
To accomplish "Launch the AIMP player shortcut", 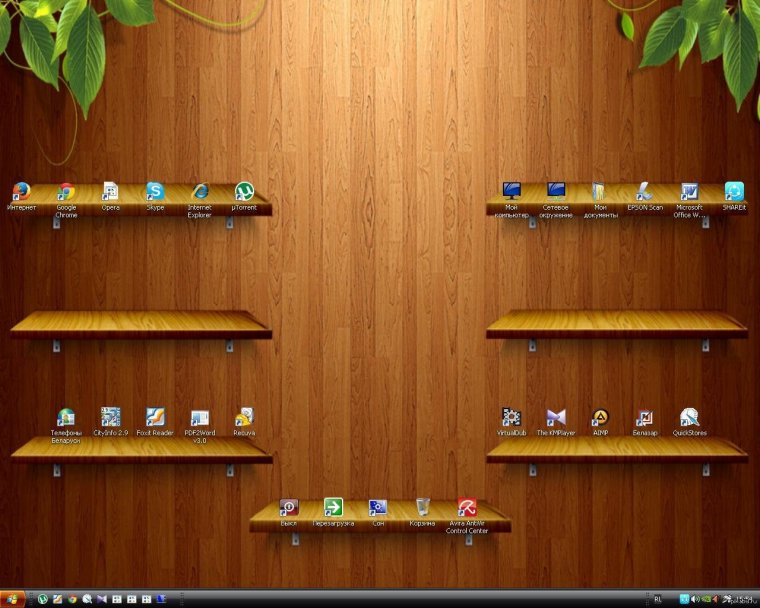I will click(x=600, y=417).
